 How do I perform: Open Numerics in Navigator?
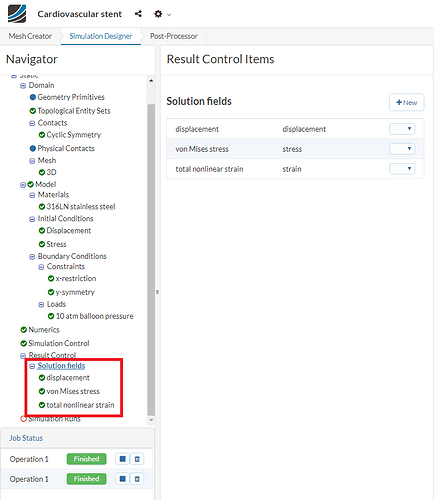pos(44,330)
